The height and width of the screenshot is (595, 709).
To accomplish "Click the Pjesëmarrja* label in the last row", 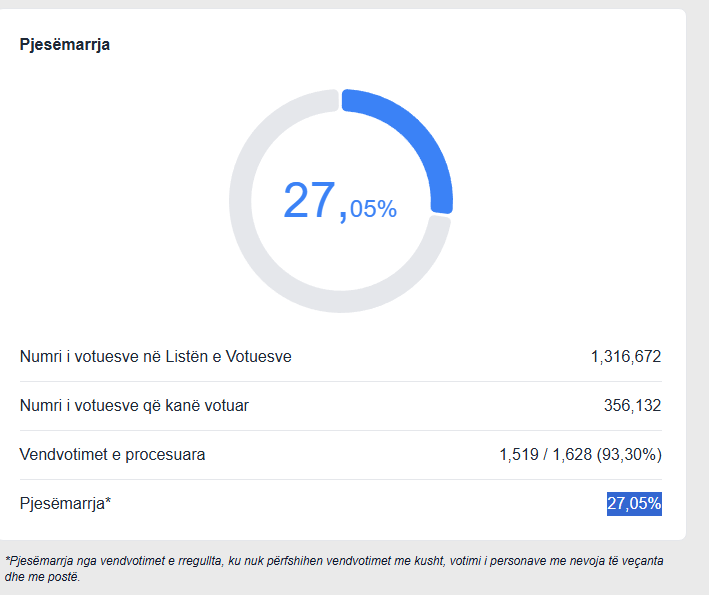I will [x=65, y=503].
